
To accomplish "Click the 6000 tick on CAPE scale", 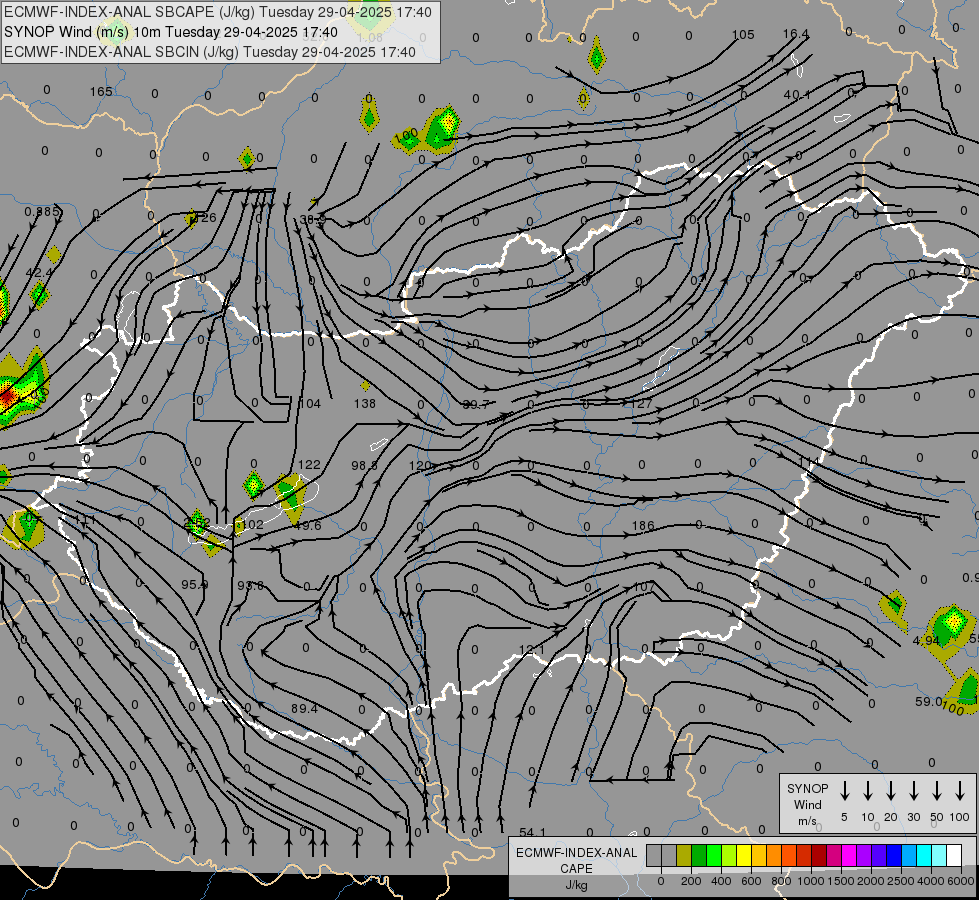I will (x=961, y=881).
